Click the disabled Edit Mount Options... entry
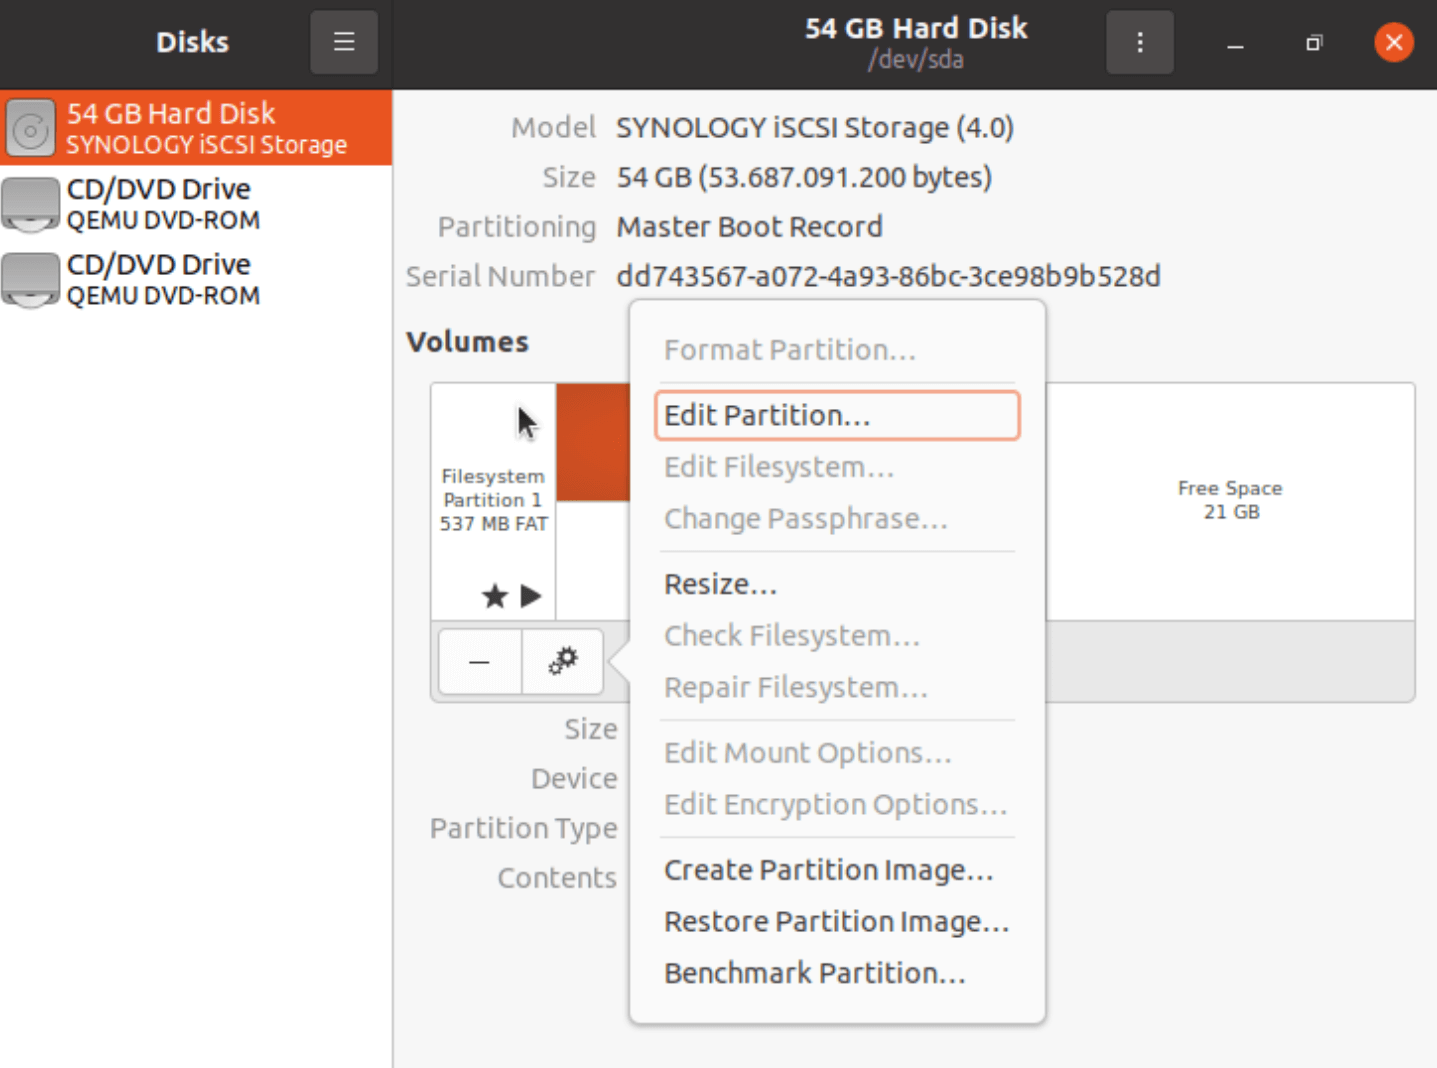This screenshot has width=1437, height=1068. (x=837, y=753)
